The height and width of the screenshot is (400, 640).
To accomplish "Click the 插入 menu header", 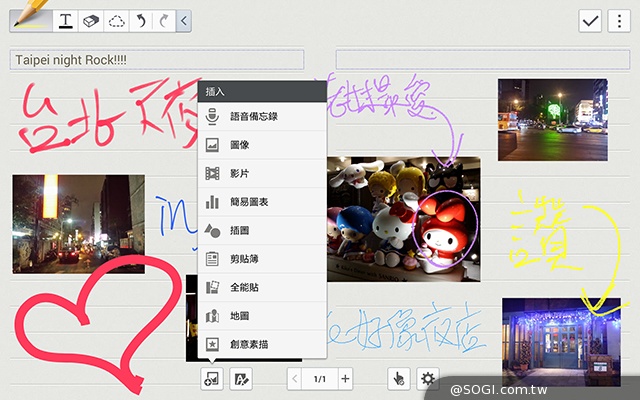I will point(262,91).
